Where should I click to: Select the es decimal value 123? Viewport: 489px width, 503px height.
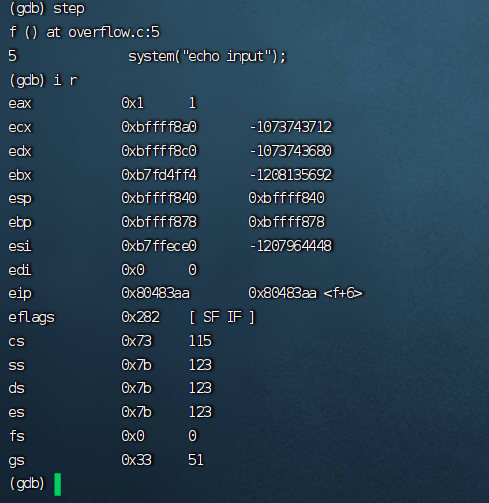pyautogui.click(x=200, y=412)
